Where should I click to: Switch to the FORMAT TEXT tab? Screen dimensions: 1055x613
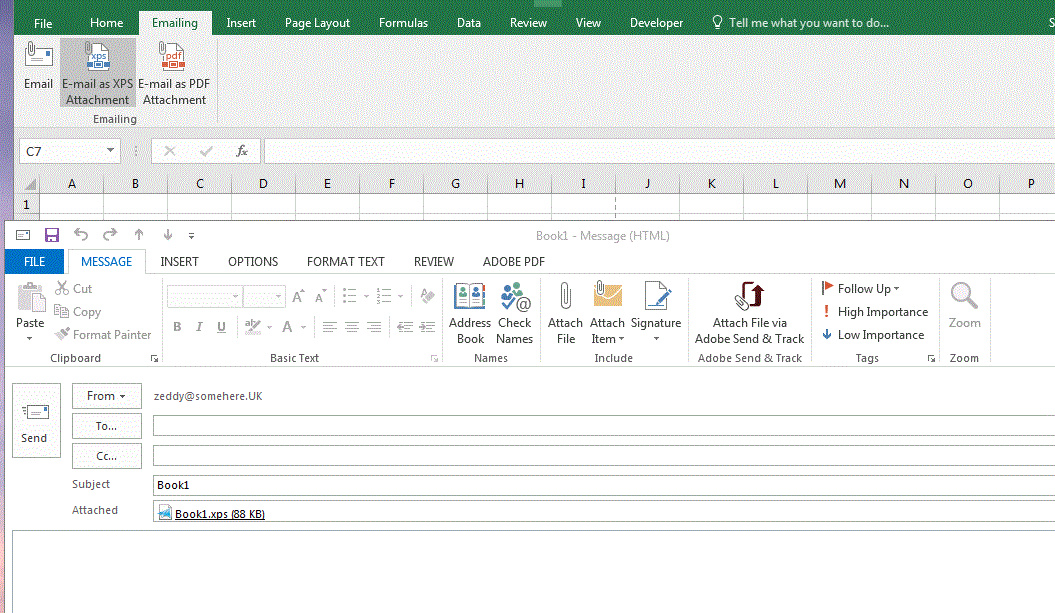(345, 261)
